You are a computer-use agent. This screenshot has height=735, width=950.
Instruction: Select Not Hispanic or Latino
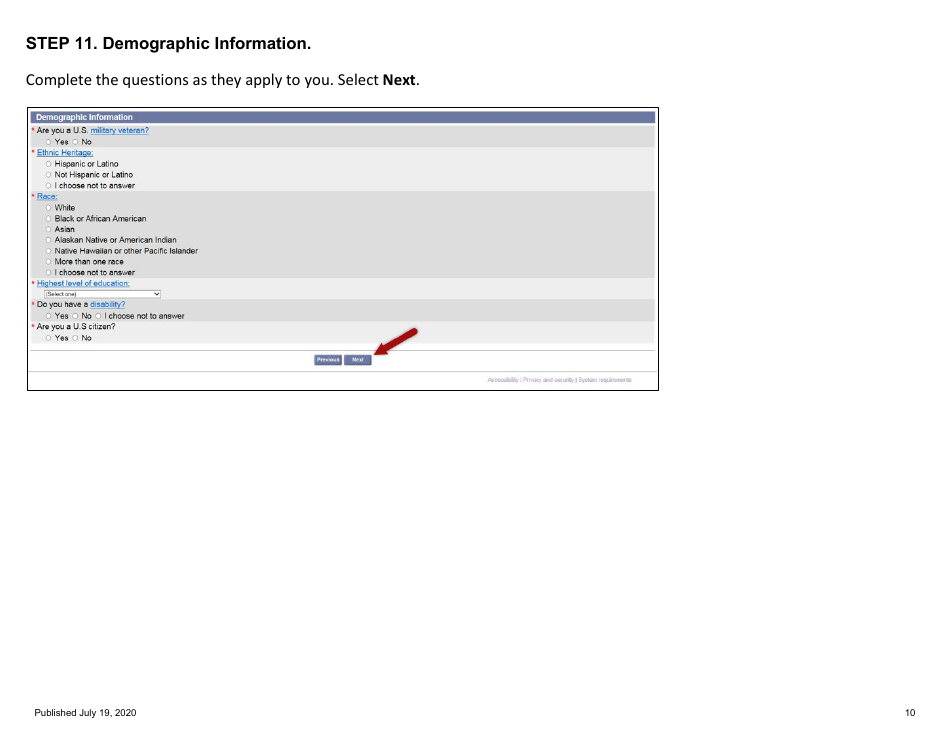[x=48, y=174]
